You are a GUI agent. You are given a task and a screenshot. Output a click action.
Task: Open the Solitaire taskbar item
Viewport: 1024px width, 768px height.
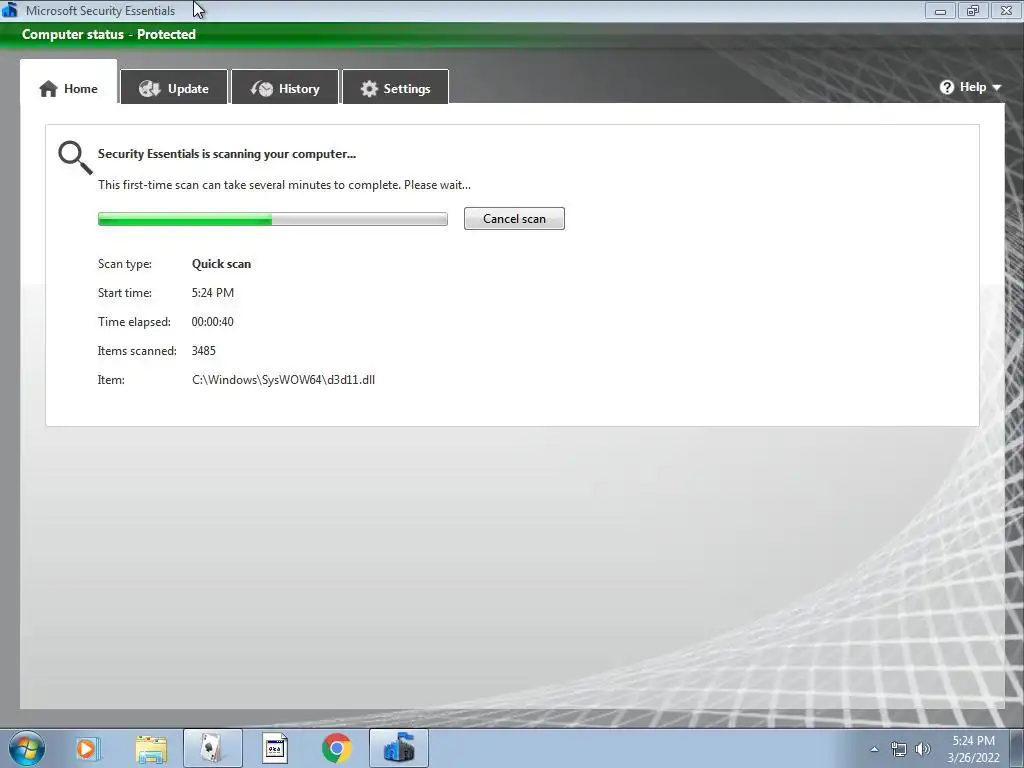[213, 748]
